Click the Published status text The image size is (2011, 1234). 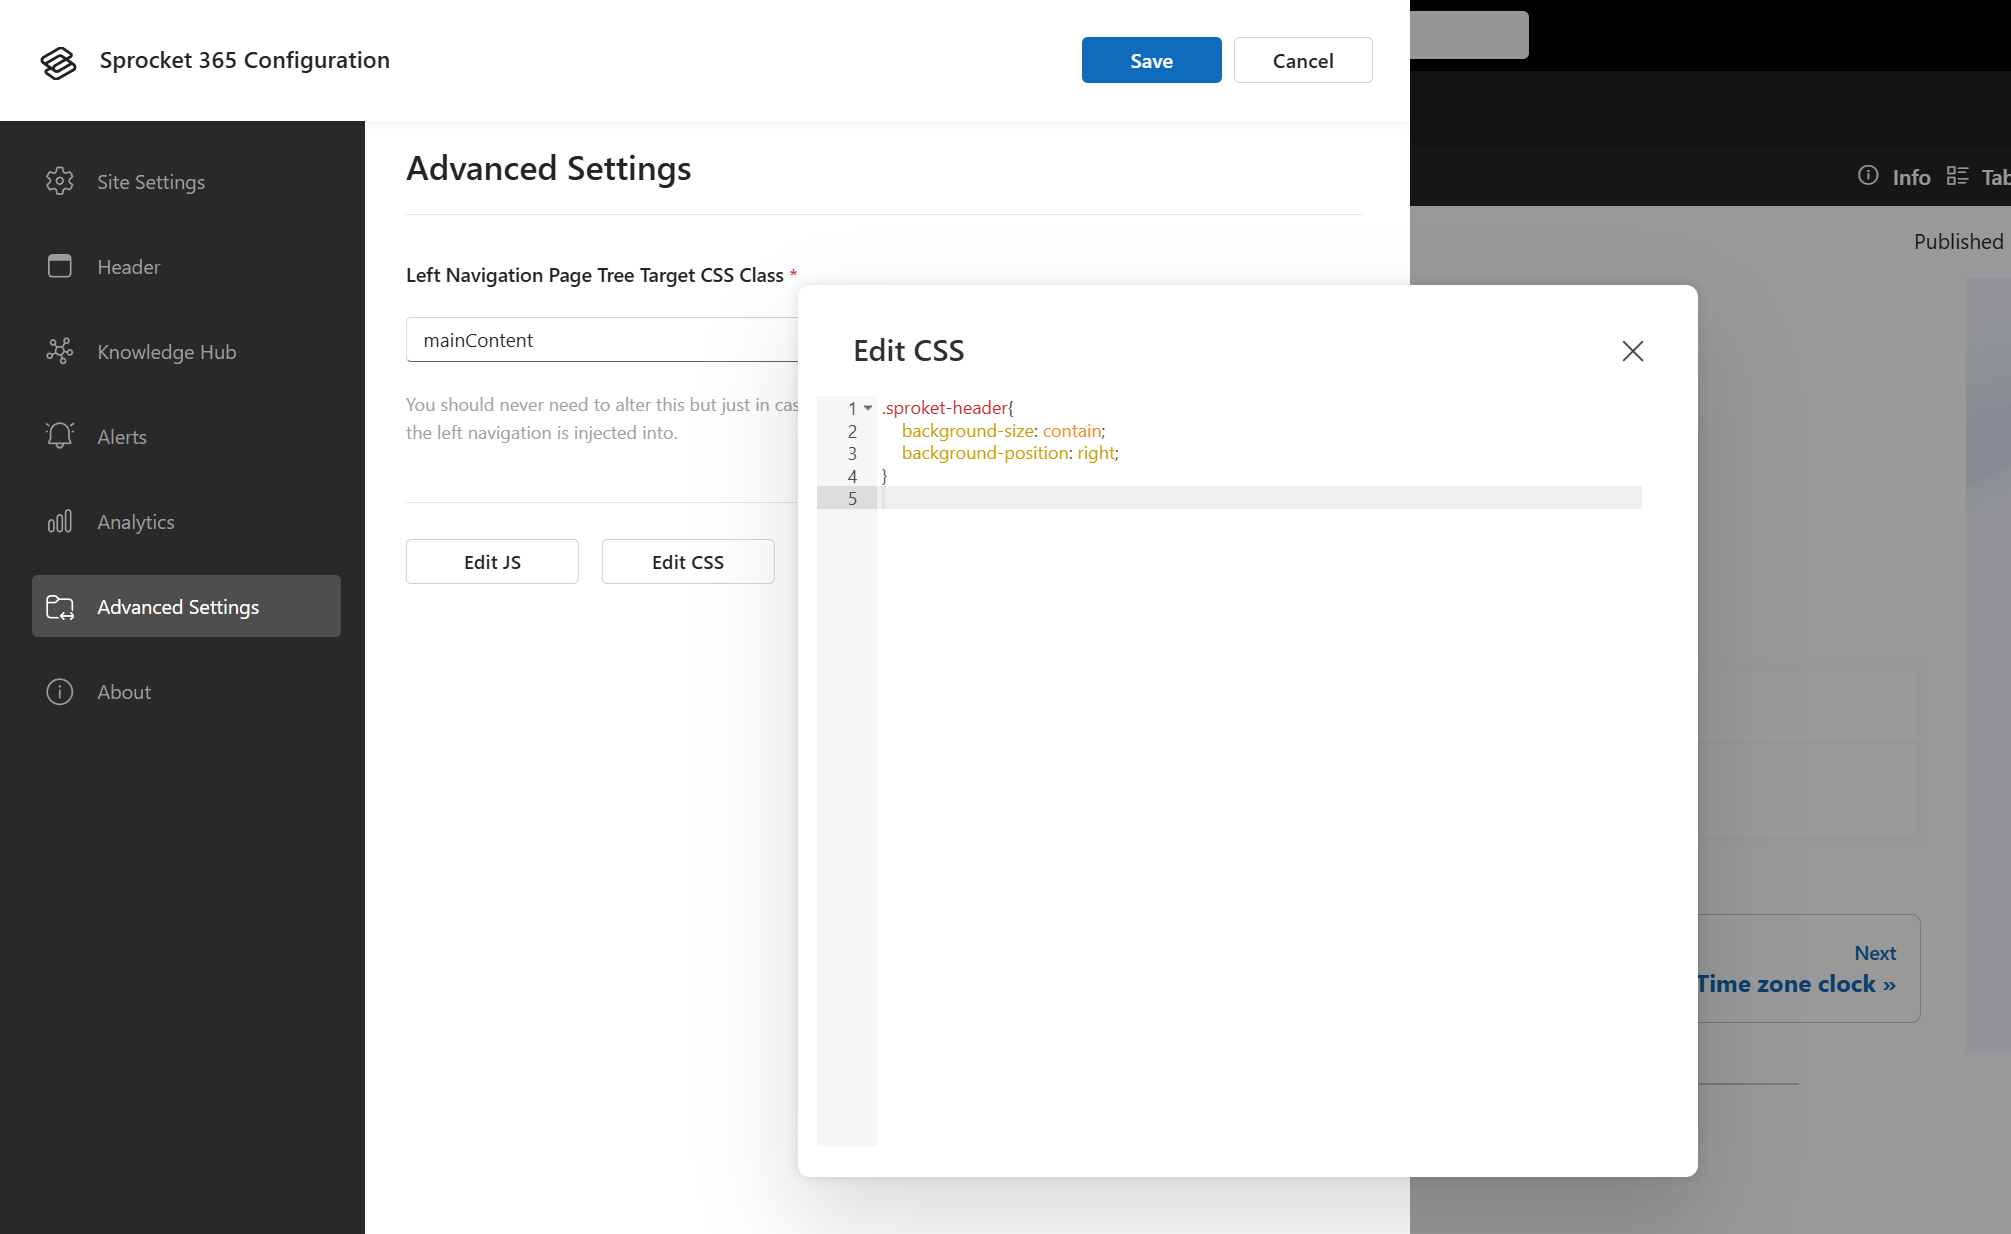tap(1958, 242)
